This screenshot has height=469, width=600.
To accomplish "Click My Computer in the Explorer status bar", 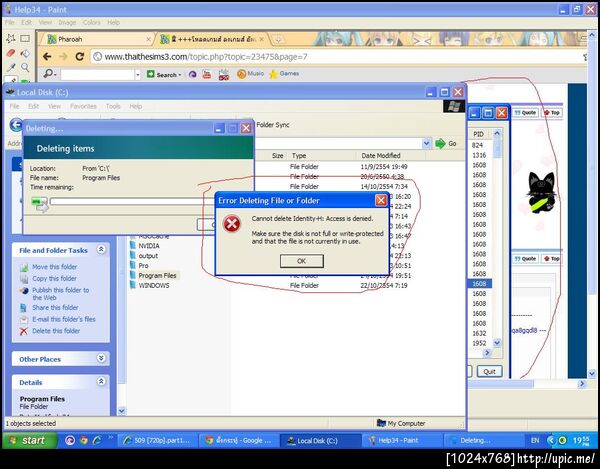I will [401, 423].
